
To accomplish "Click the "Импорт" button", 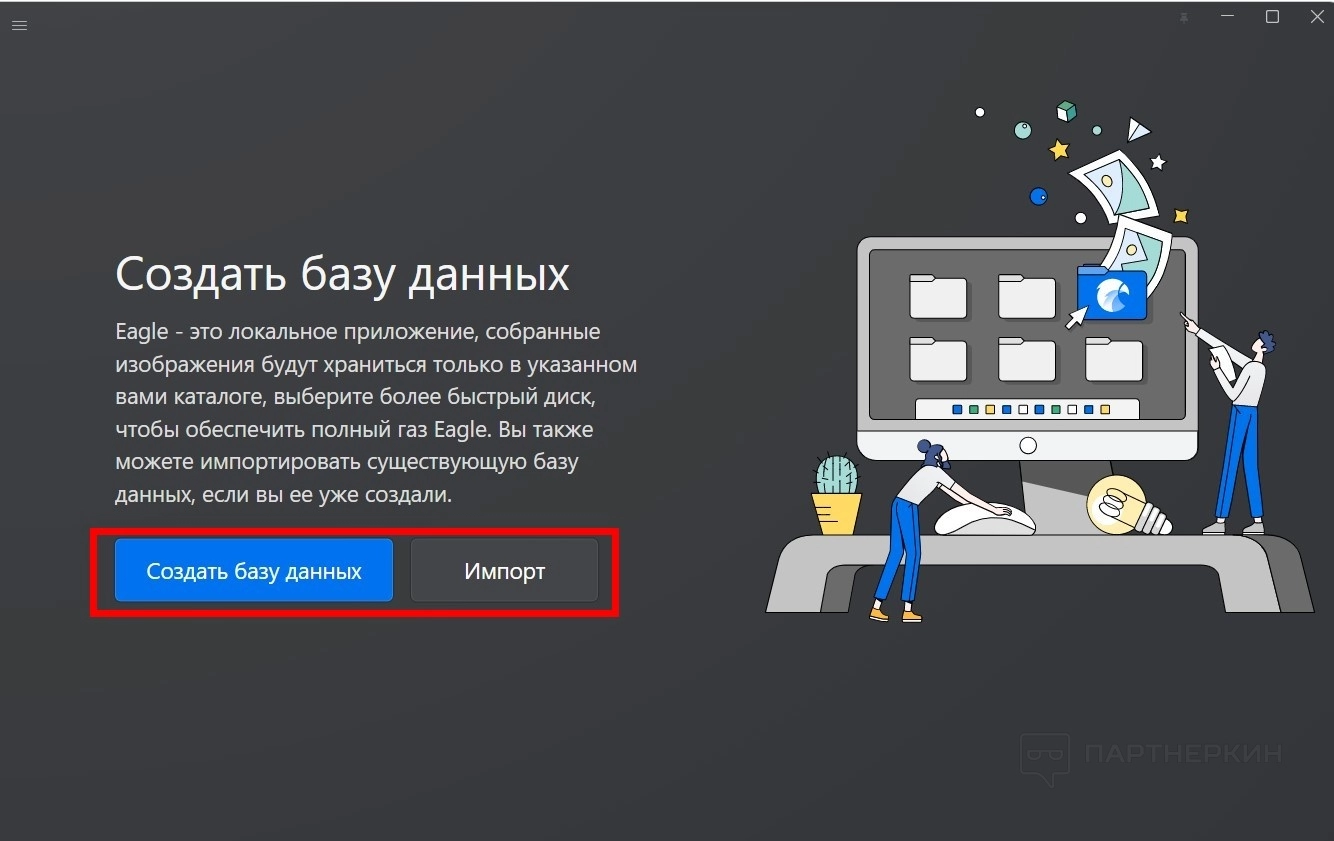I will [x=504, y=570].
